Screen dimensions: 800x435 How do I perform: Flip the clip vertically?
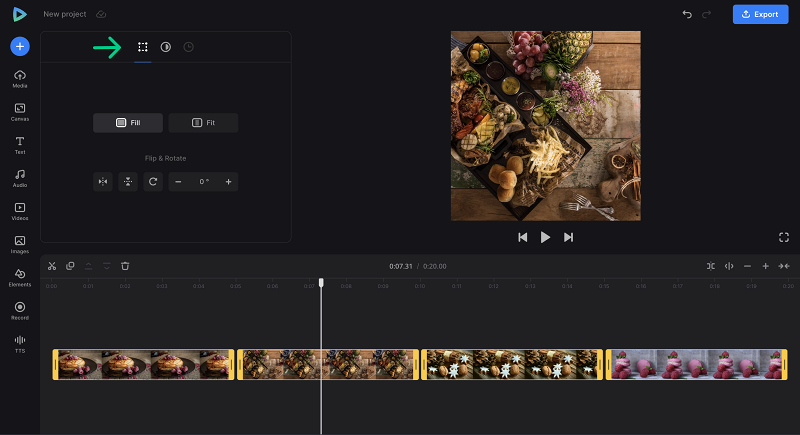tap(128, 182)
